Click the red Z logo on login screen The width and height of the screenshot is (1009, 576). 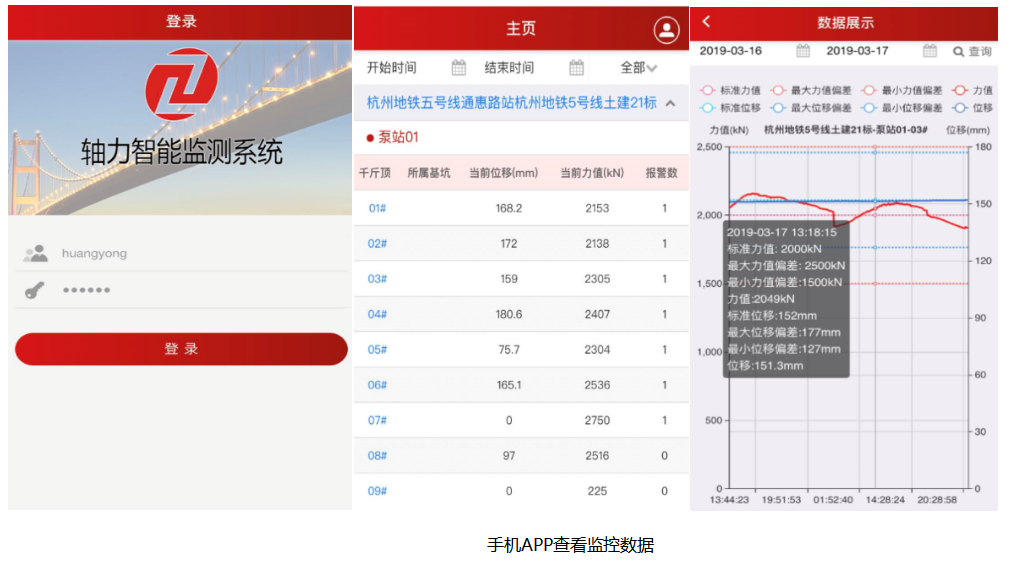[181, 84]
